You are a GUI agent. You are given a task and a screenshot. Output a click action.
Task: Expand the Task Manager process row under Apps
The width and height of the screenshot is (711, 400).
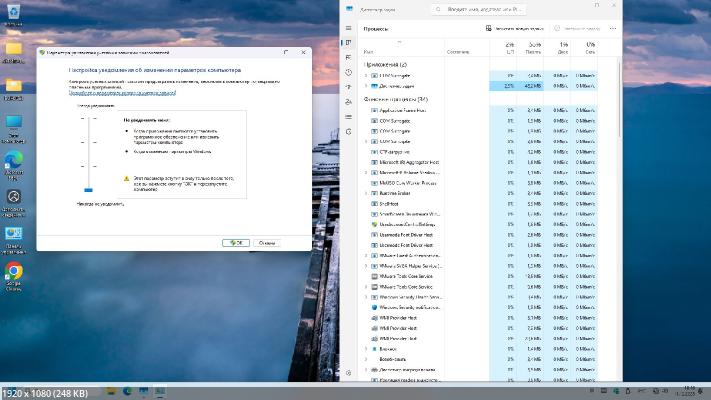(366, 87)
